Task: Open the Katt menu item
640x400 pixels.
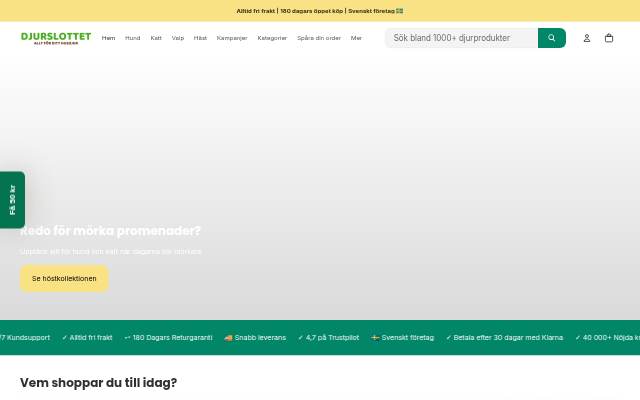Action: pyautogui.click(x=156, y=38)
